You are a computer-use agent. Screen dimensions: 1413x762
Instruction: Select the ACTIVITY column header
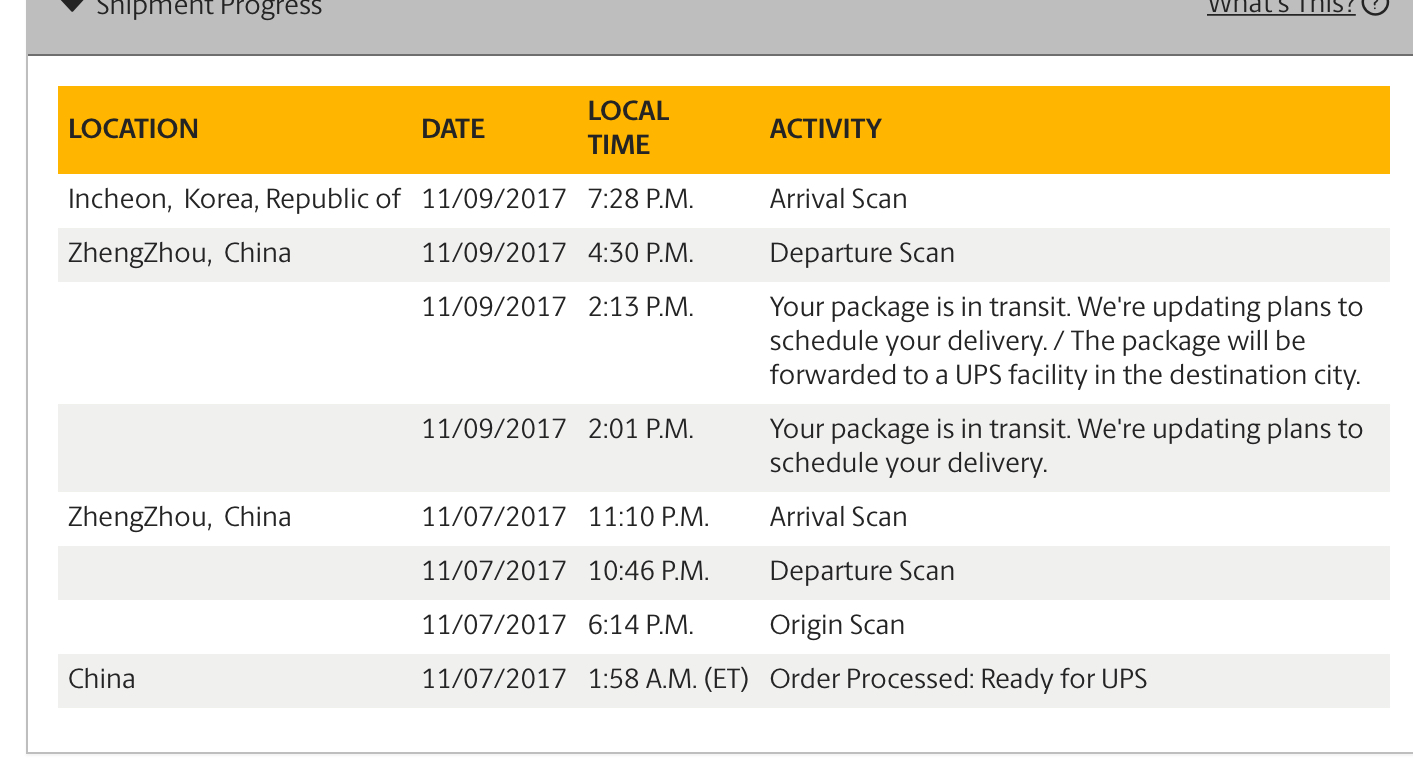click(825, 129)
